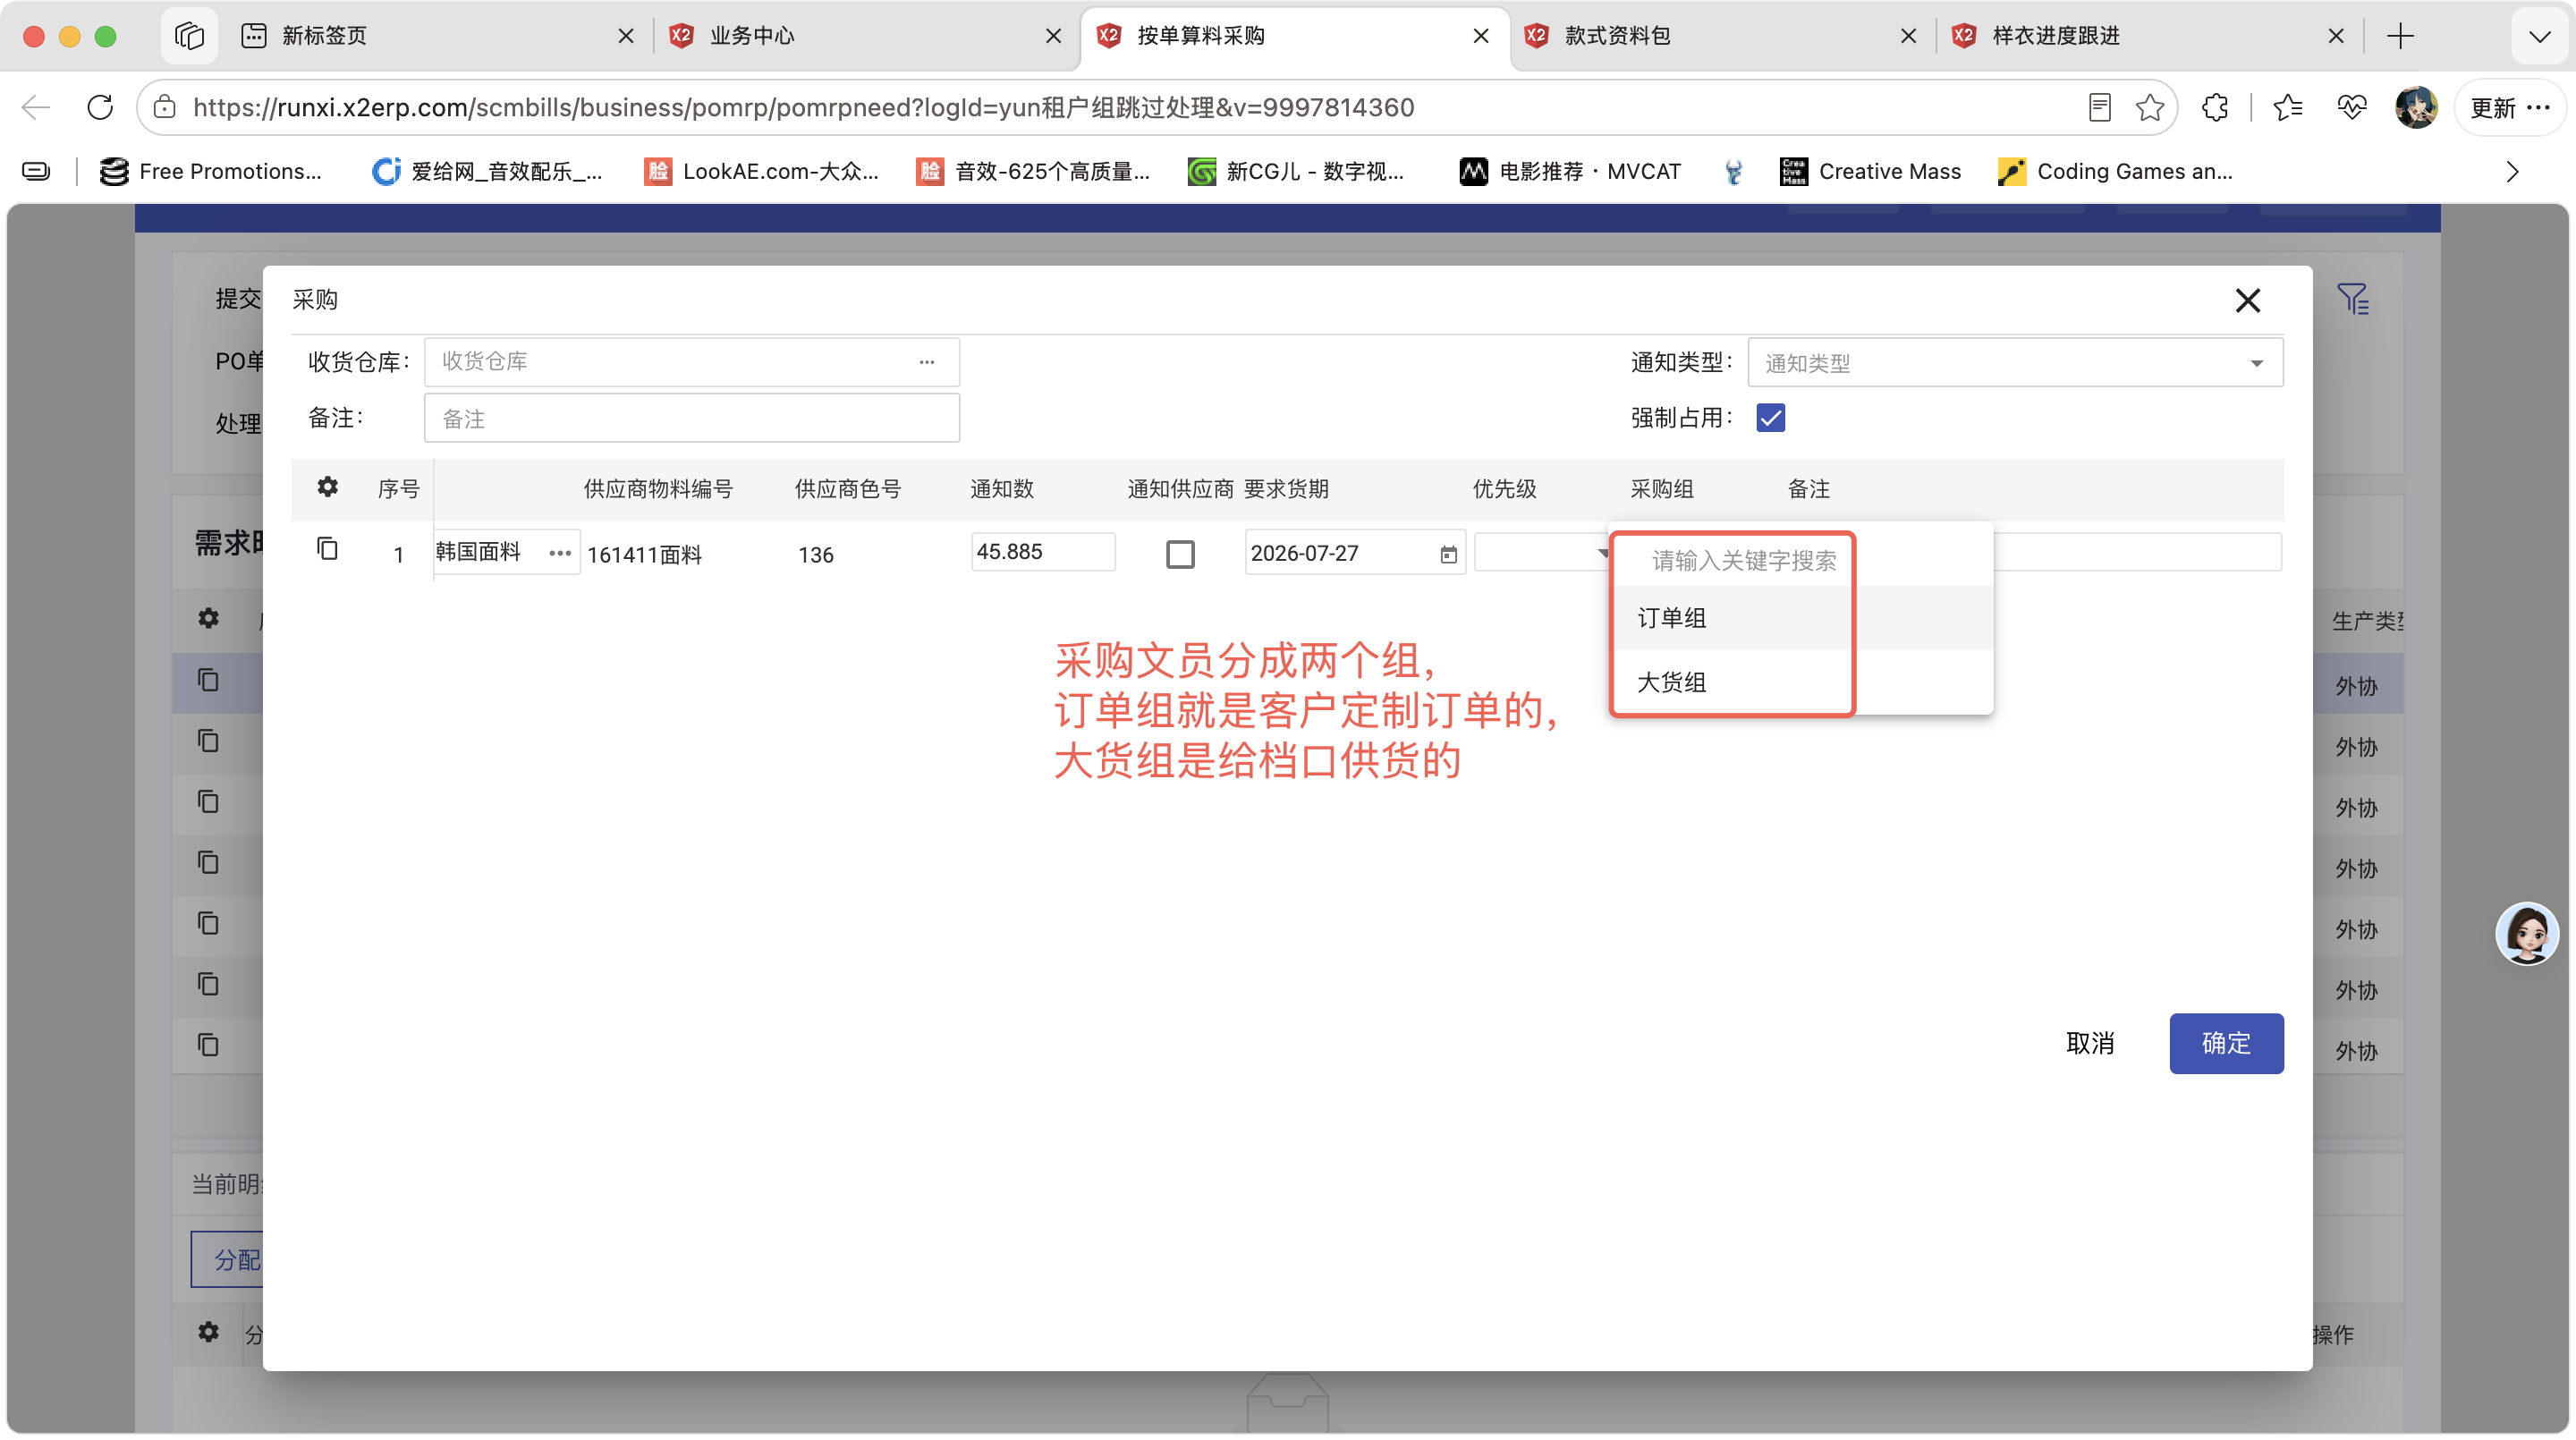Expand the browser tab list chevron

point(2539,37)
